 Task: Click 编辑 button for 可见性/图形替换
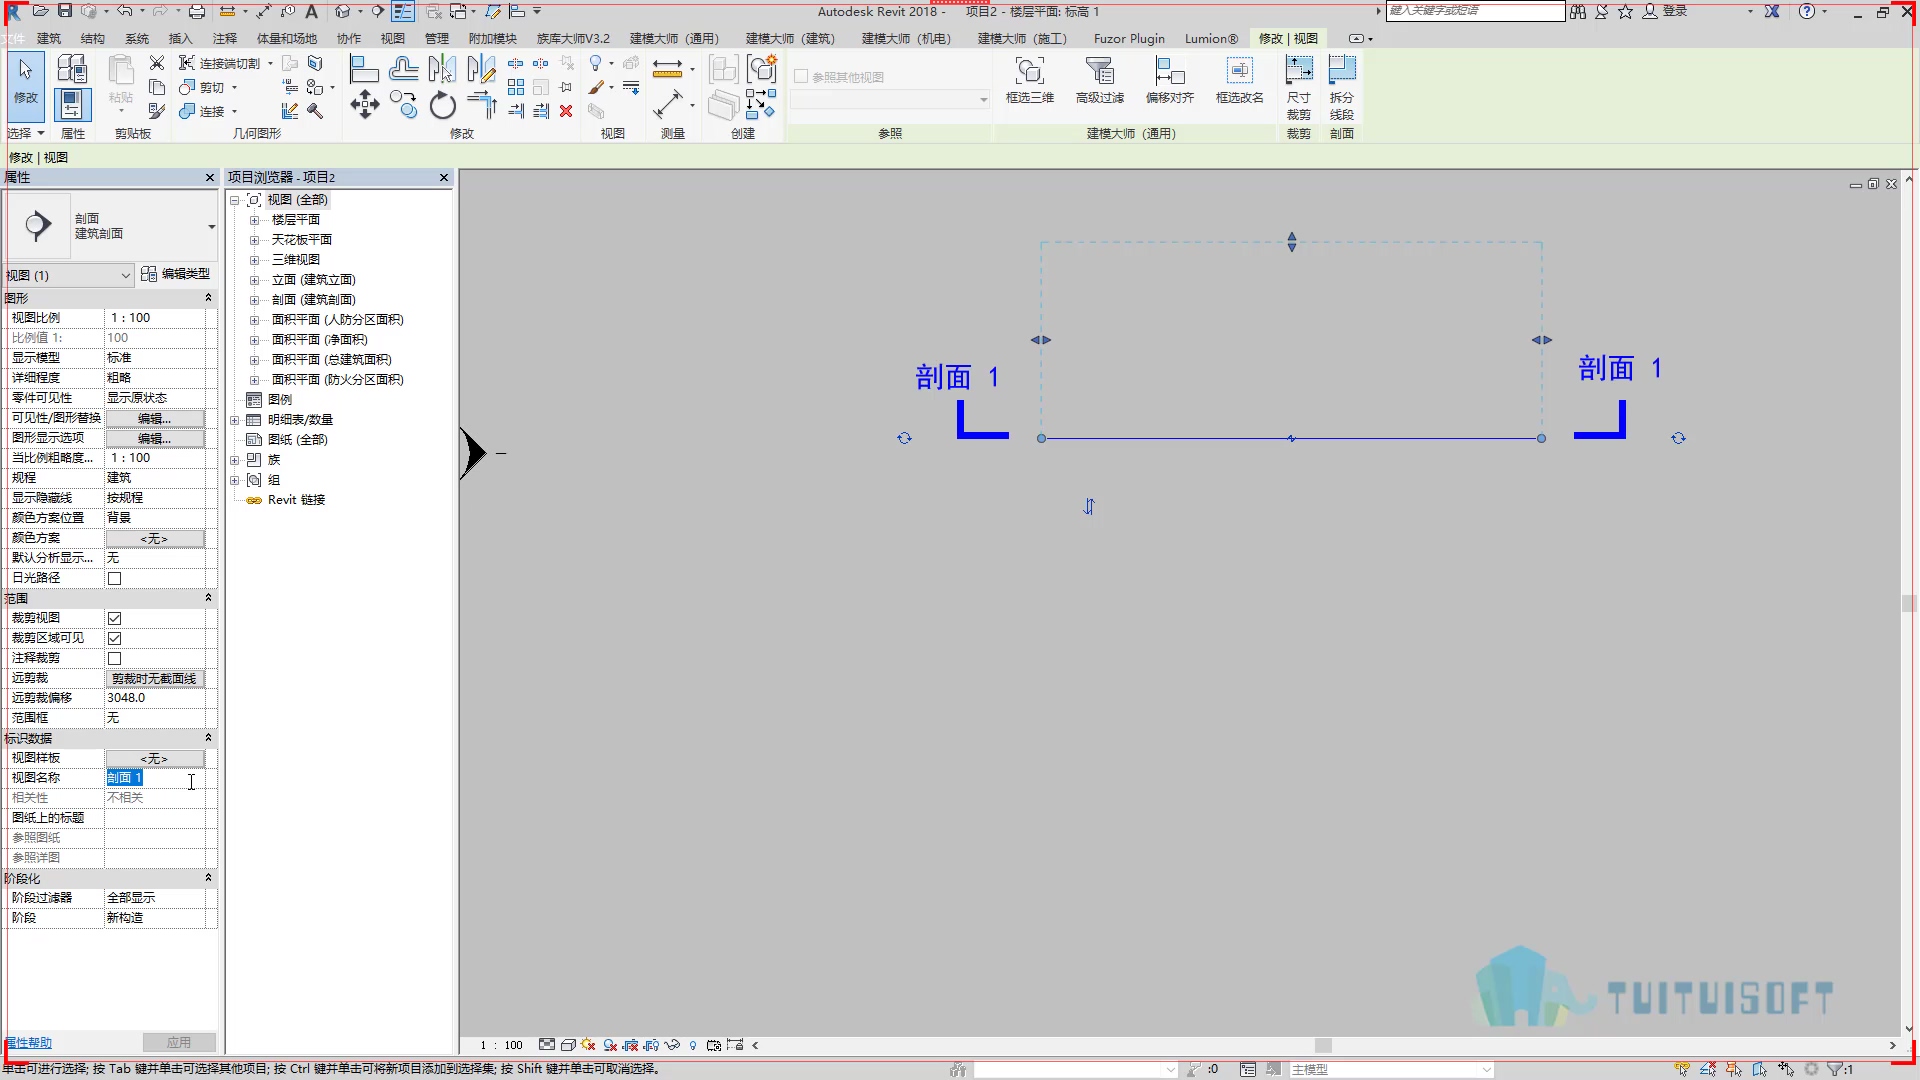[155, 418]
